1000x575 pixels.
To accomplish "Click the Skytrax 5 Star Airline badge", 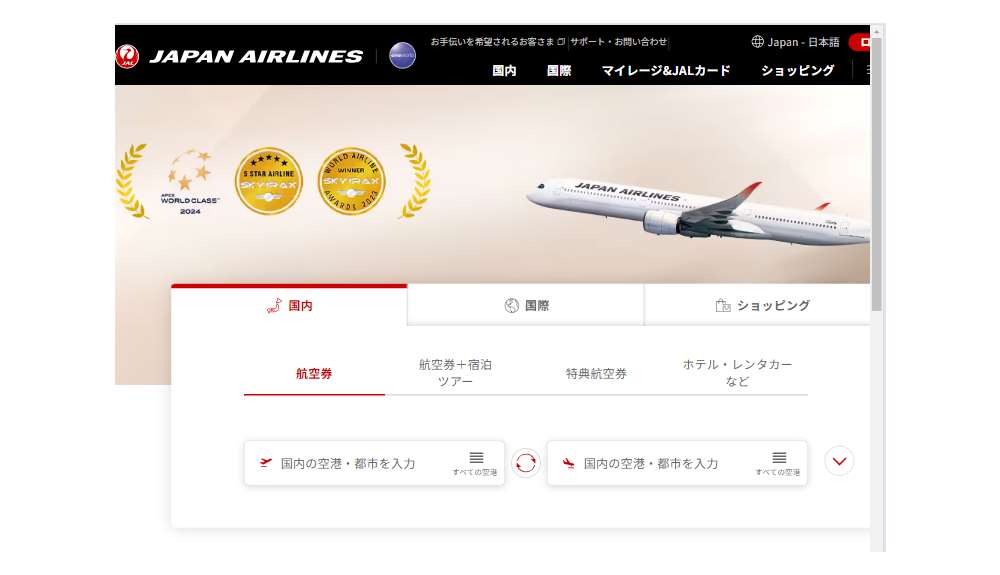I will (x=268, y=181).
